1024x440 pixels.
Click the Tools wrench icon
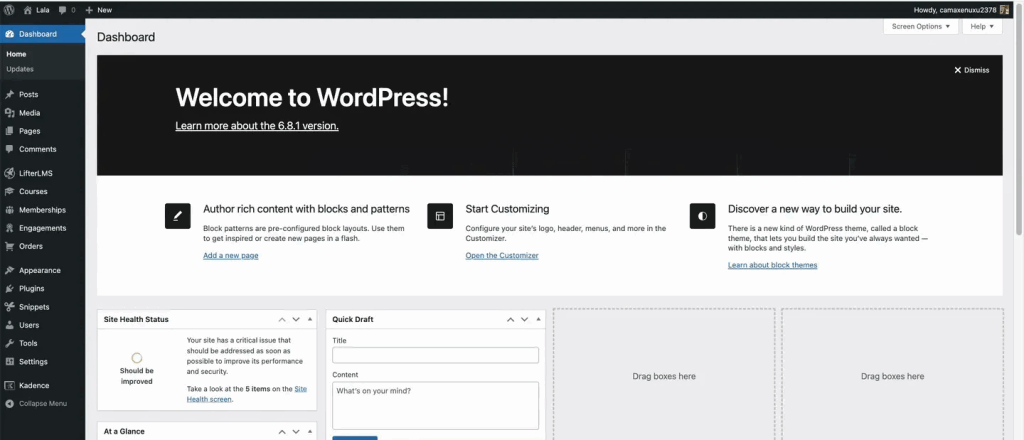9,343
